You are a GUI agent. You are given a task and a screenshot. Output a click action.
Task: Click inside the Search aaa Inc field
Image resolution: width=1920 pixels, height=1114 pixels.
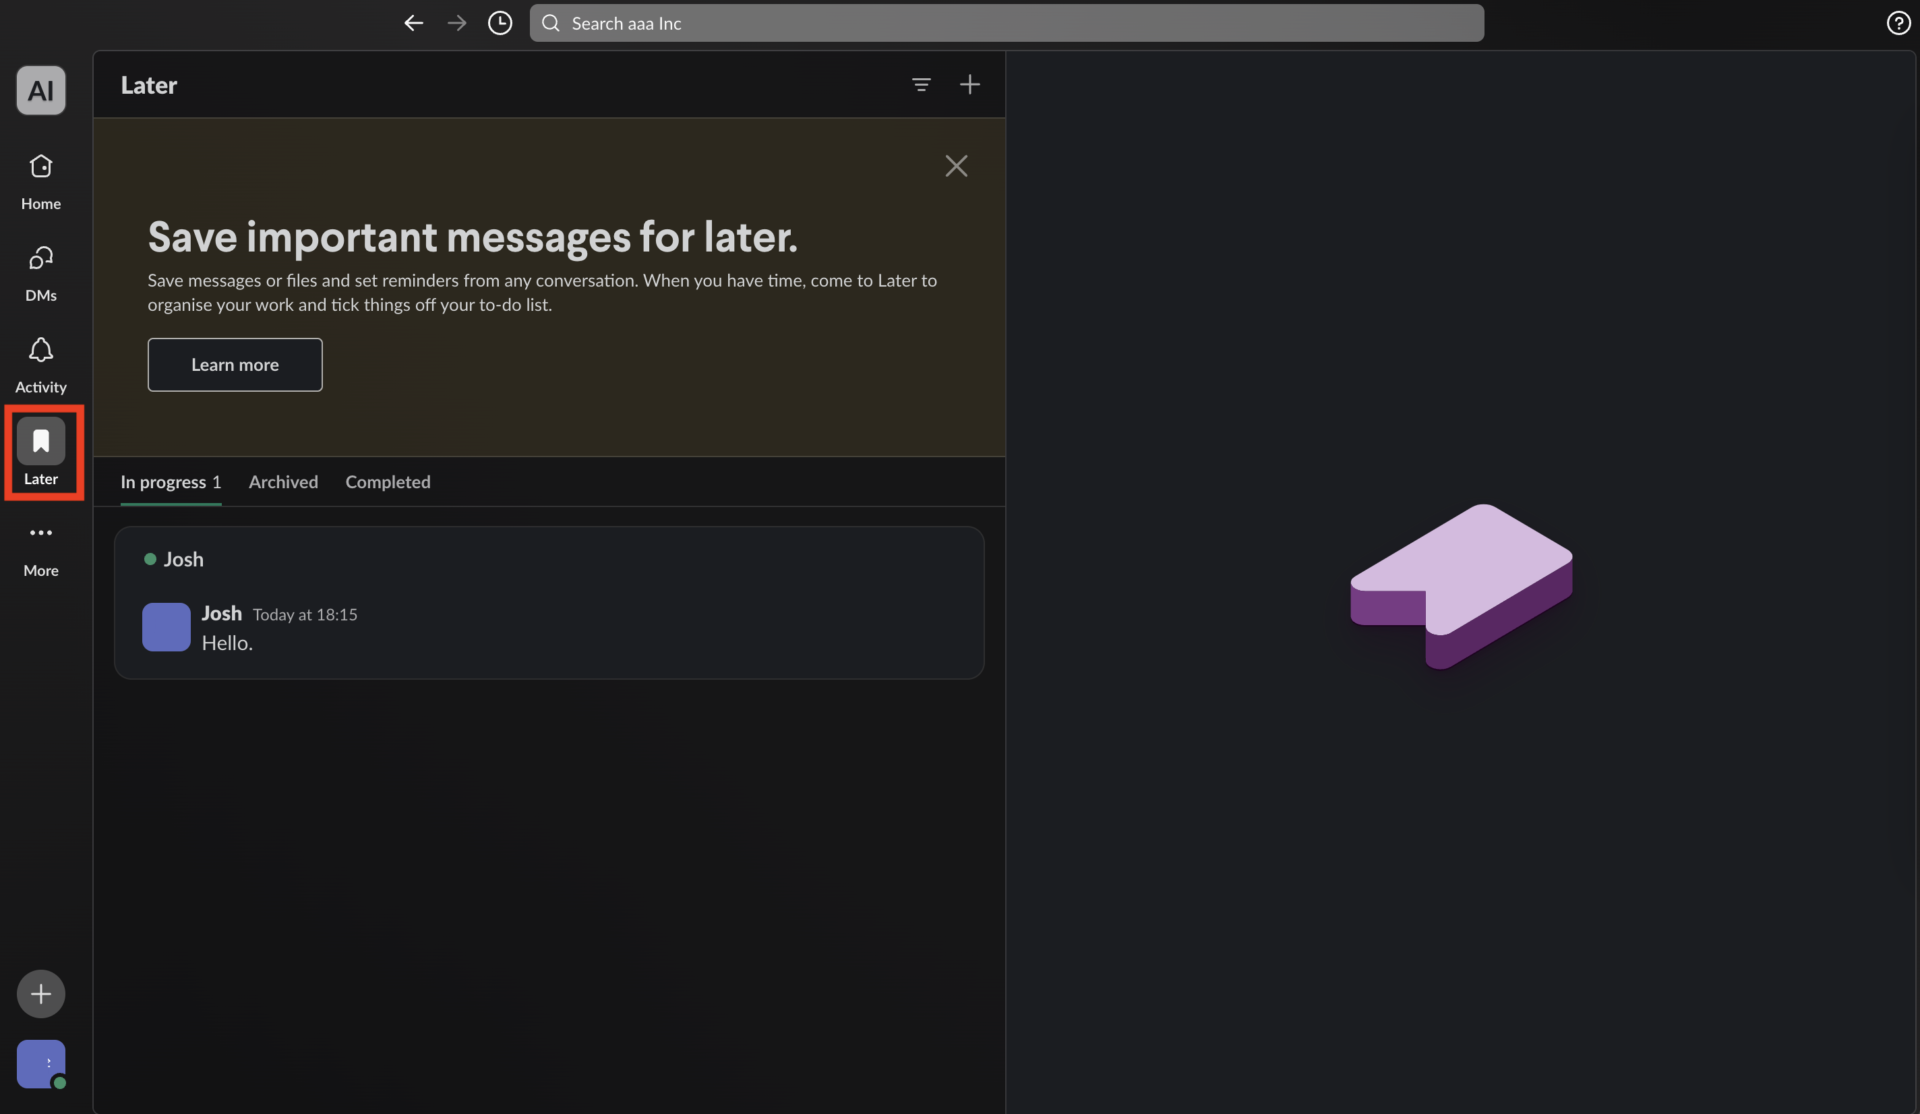point(1006,22)
